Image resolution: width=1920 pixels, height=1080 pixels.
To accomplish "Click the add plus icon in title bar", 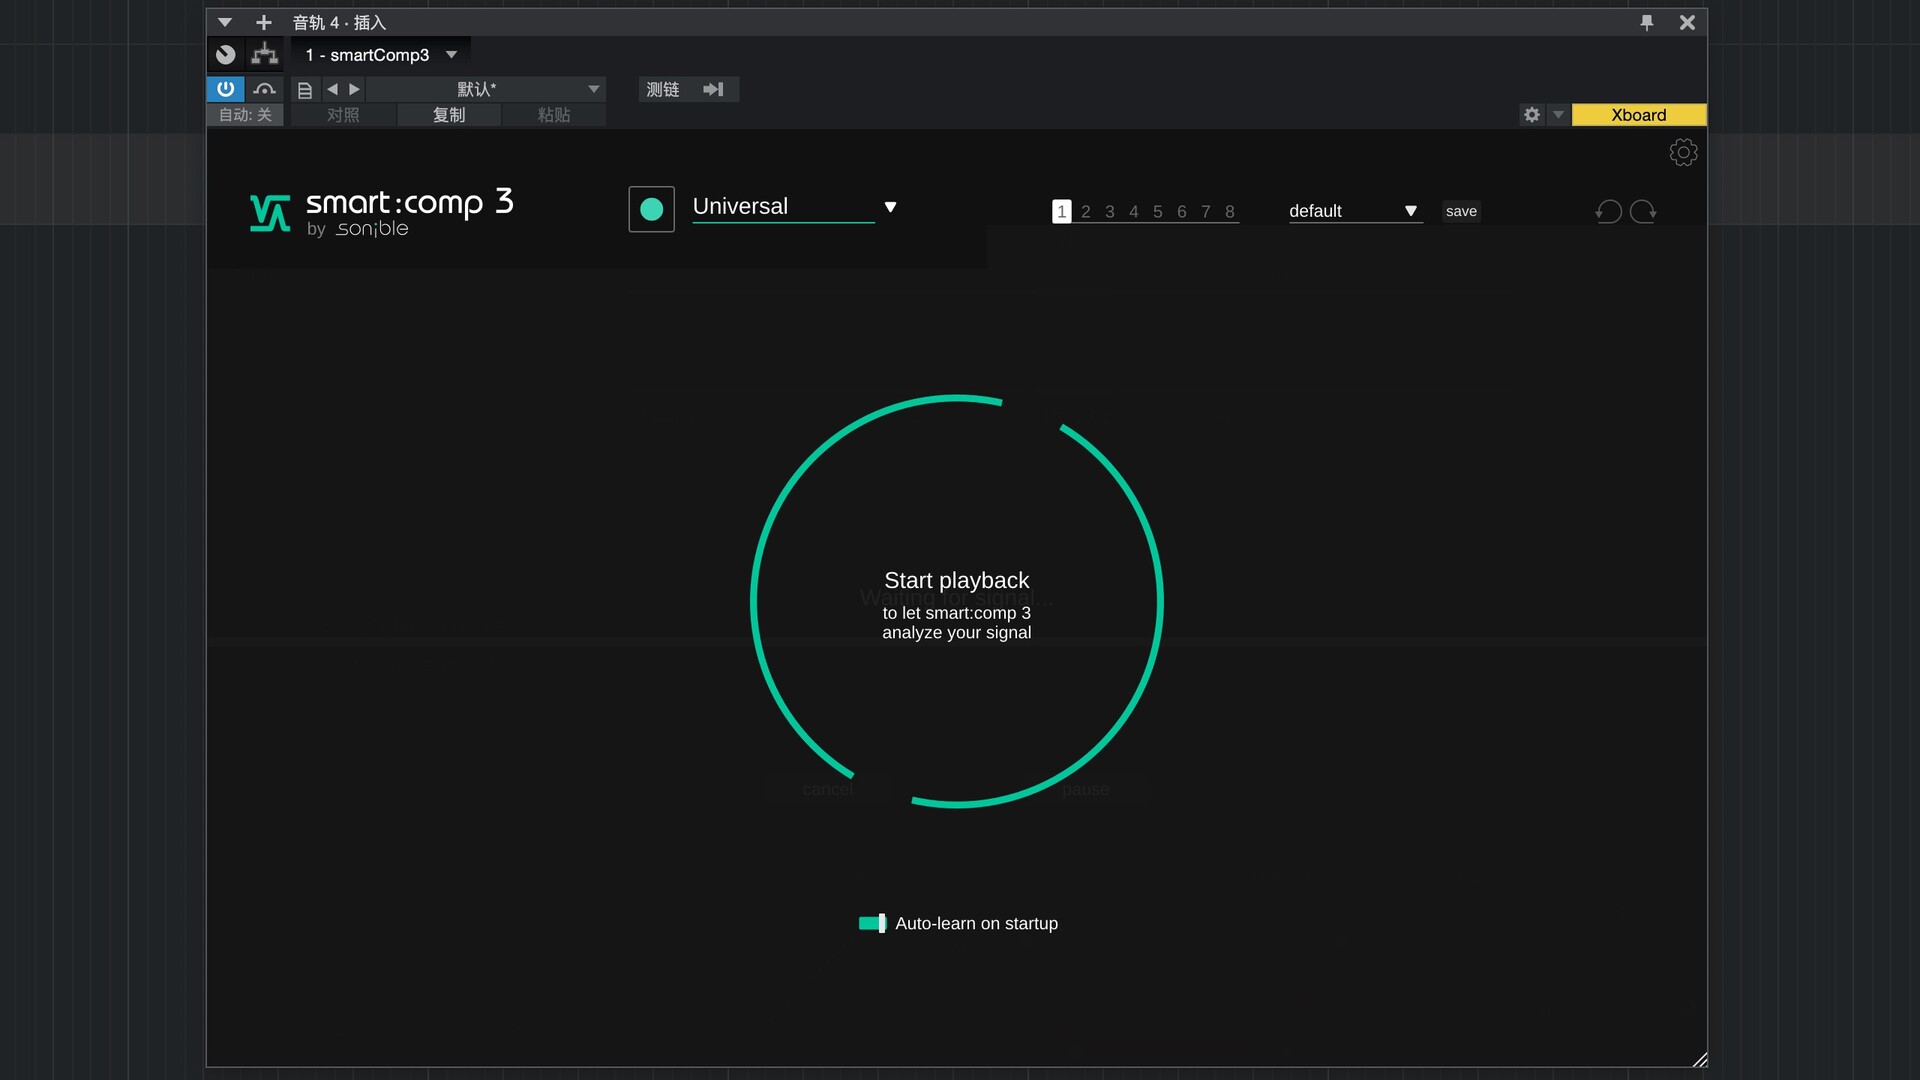I will point(264,22).
